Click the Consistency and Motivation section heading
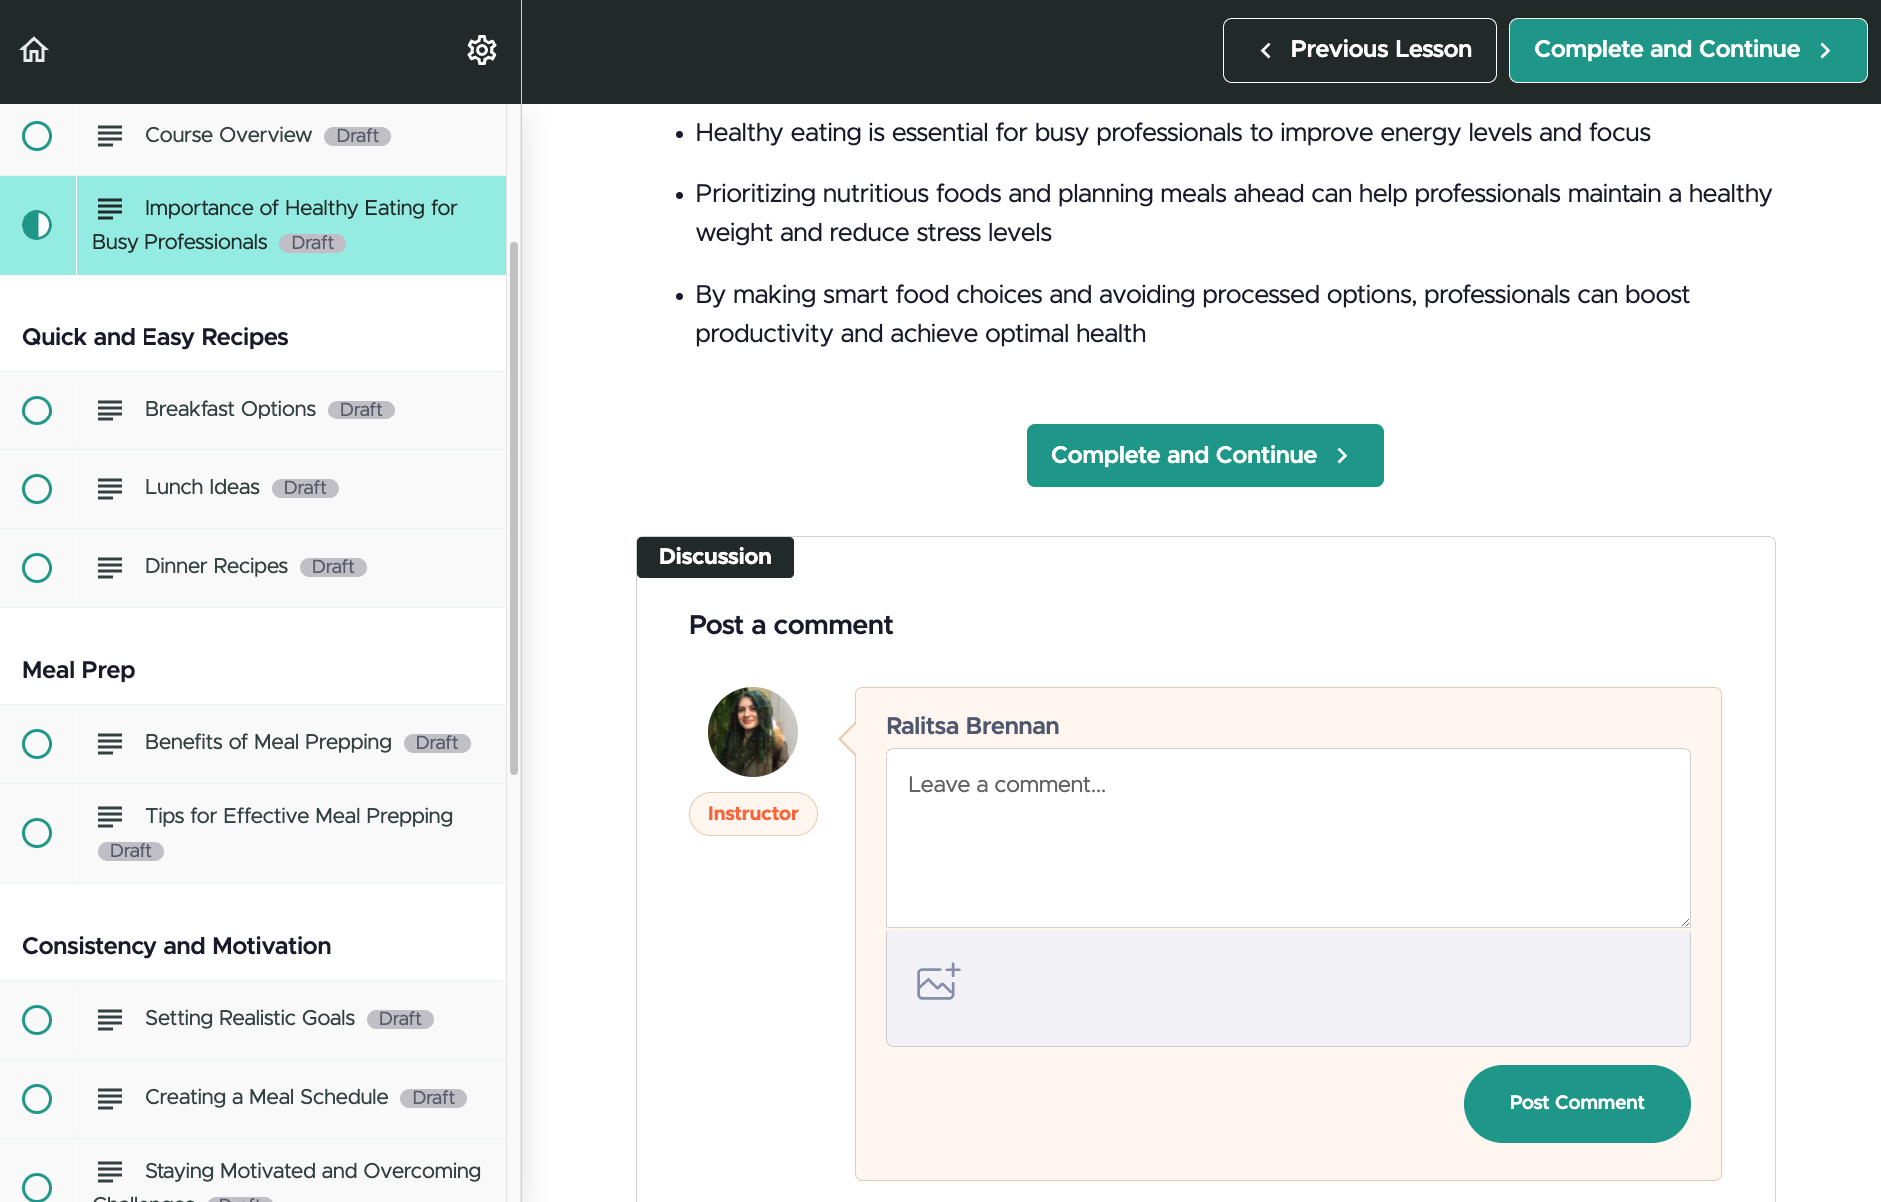The image size is (1881, 1202). pos(177,946)
